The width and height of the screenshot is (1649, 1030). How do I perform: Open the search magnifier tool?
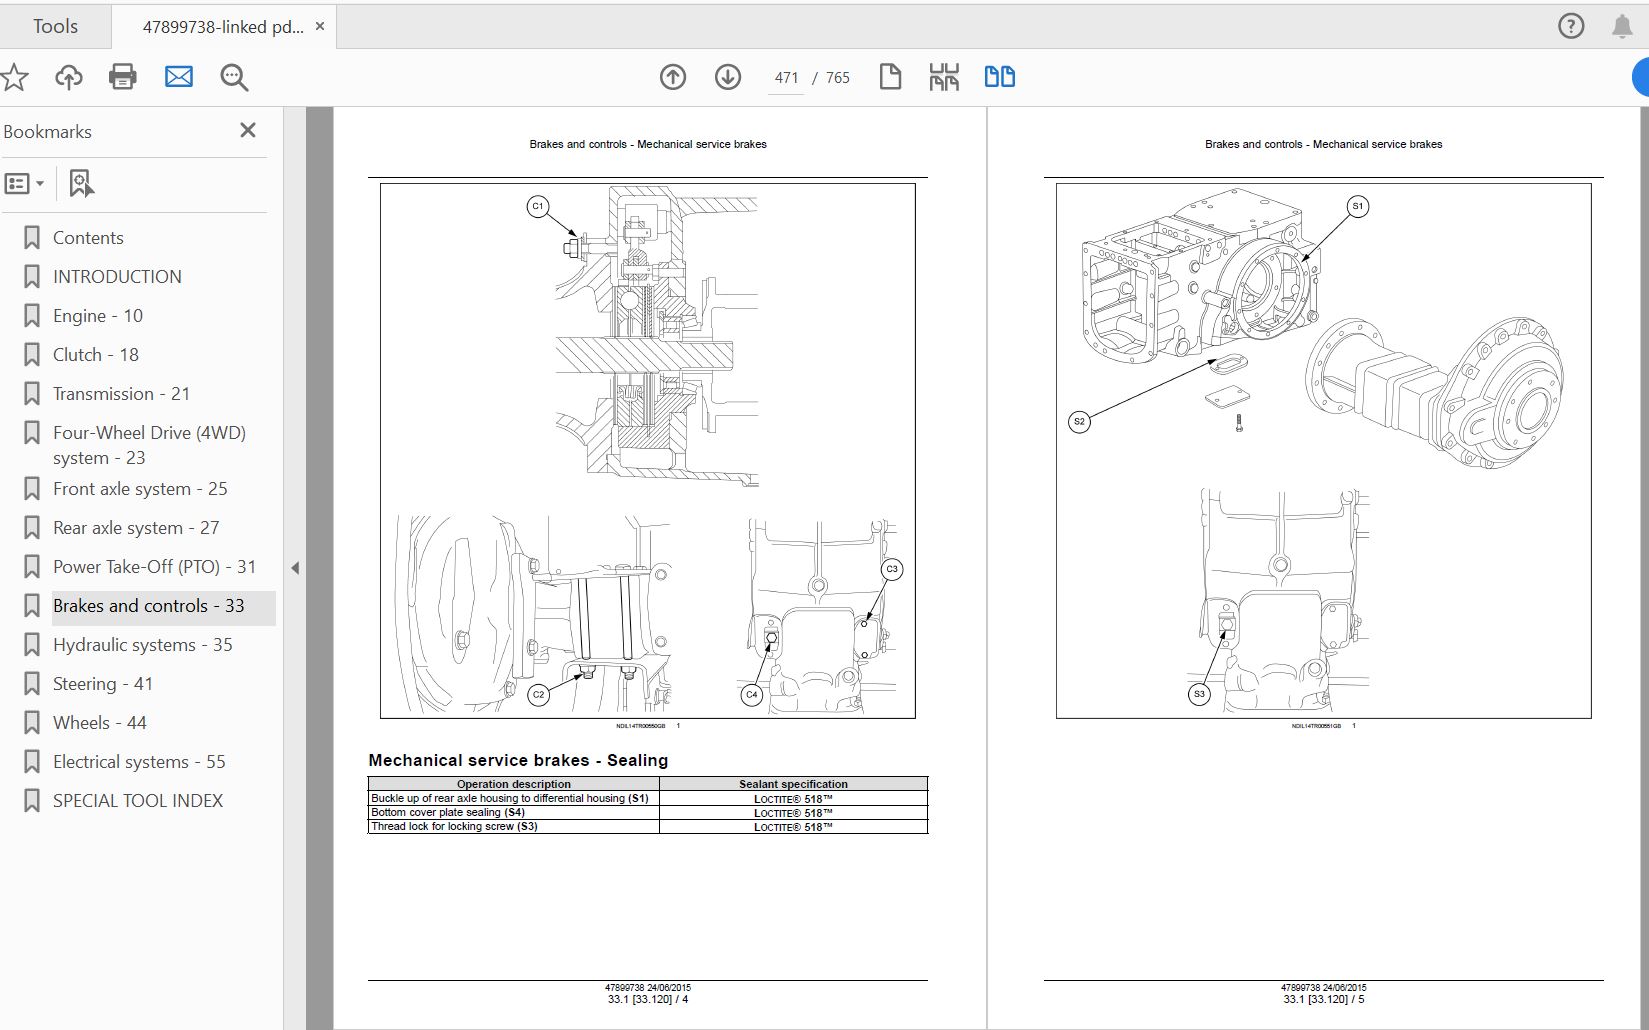[234, 77]
